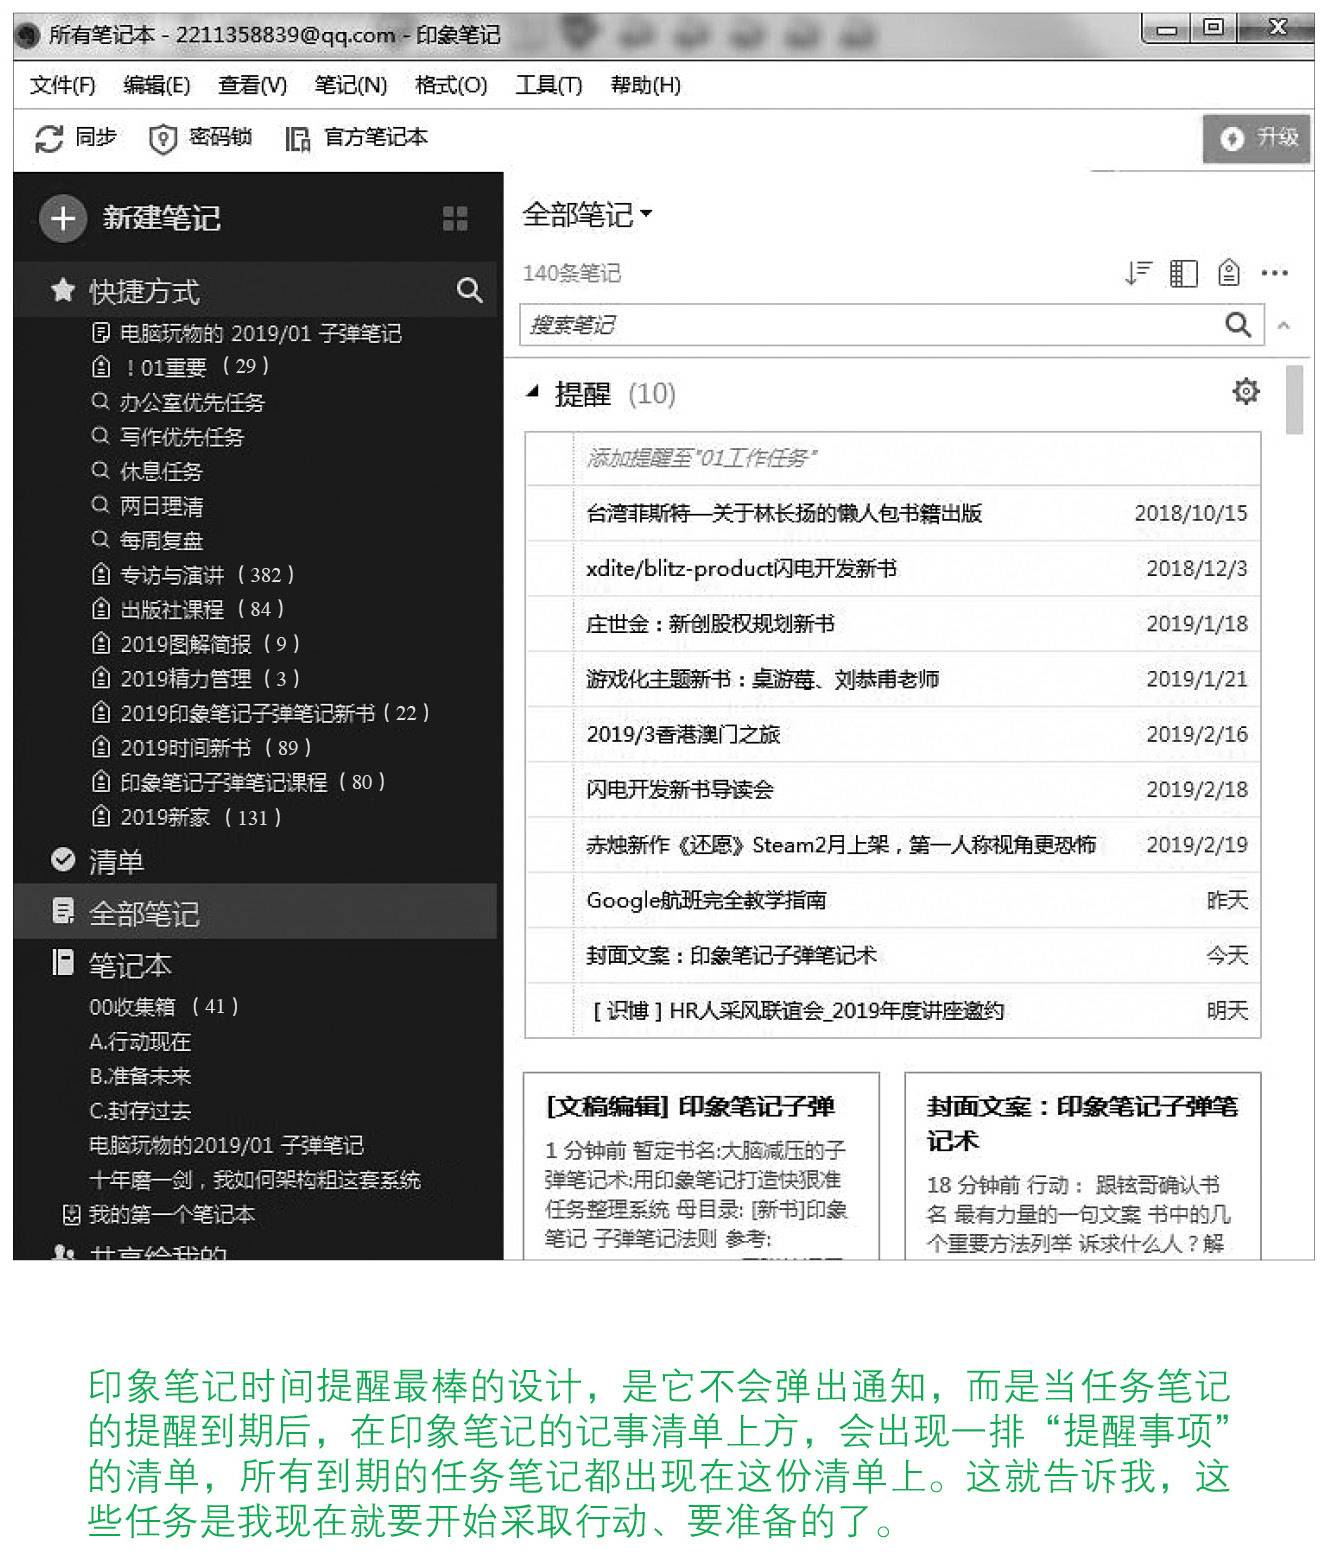Screen dimensions: 1333x1563
Task: Click the note icon for 电脑玩物的 2019/01 shortcut
Action: coord(100,332)
